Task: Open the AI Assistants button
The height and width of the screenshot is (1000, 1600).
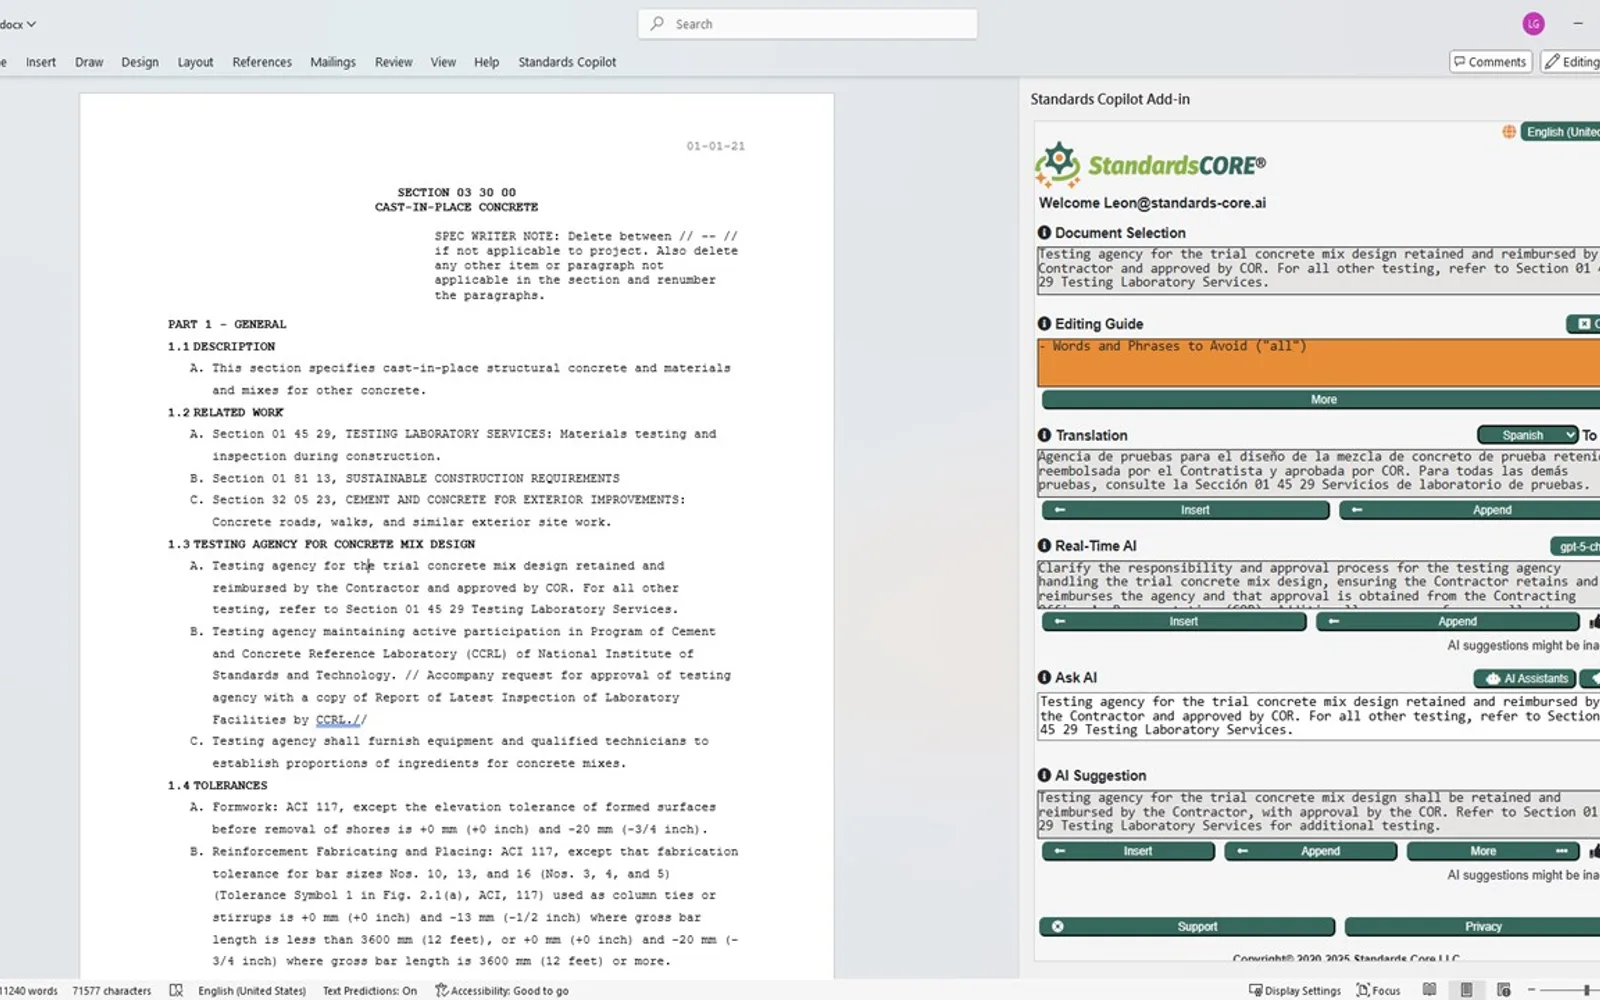Action: (x=1524, y=678)
